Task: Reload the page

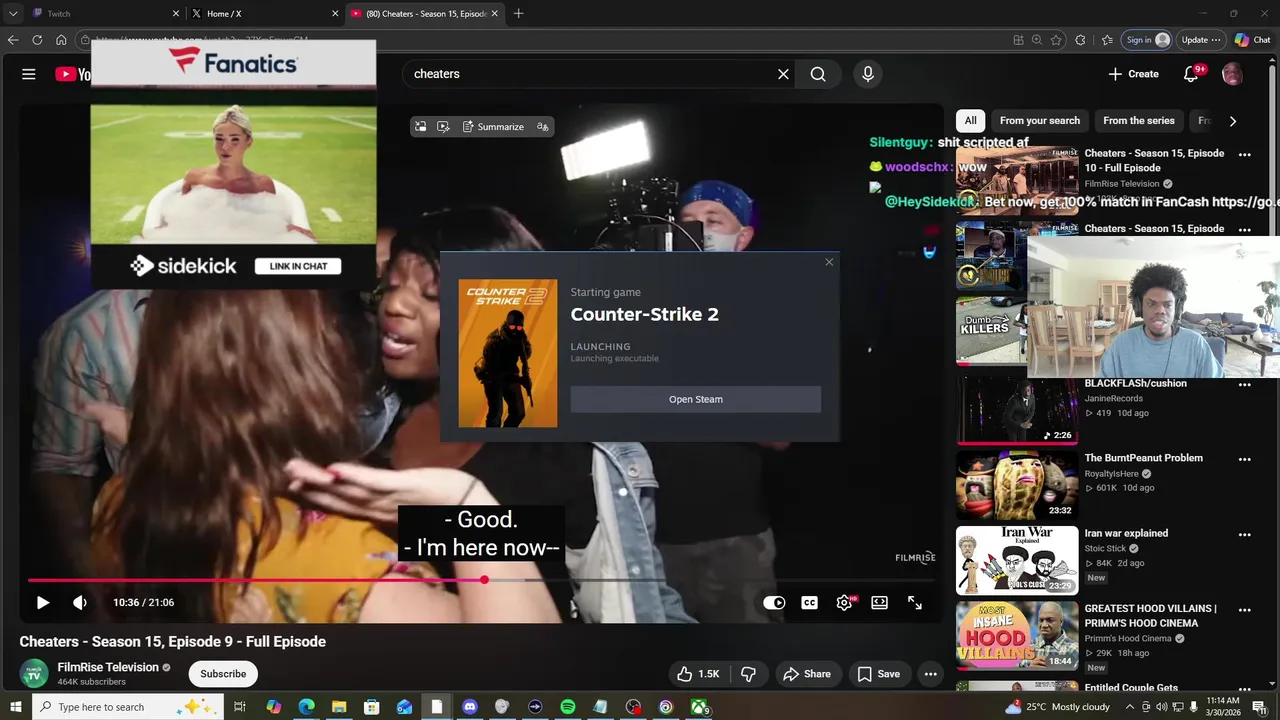Action: click(x=37, y=40)
